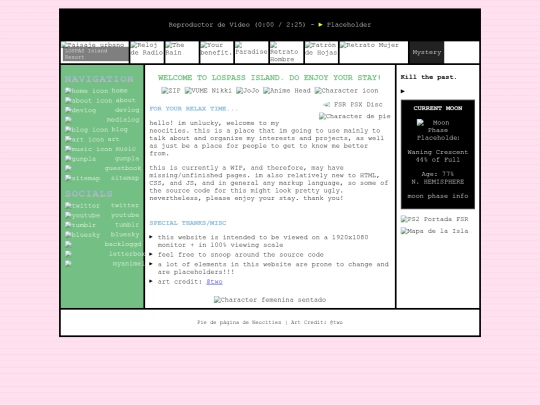The height and width of the screenshot is (405, 540).
Task: Open the PS2 Portada FSR image
Action: click(434, 219)
